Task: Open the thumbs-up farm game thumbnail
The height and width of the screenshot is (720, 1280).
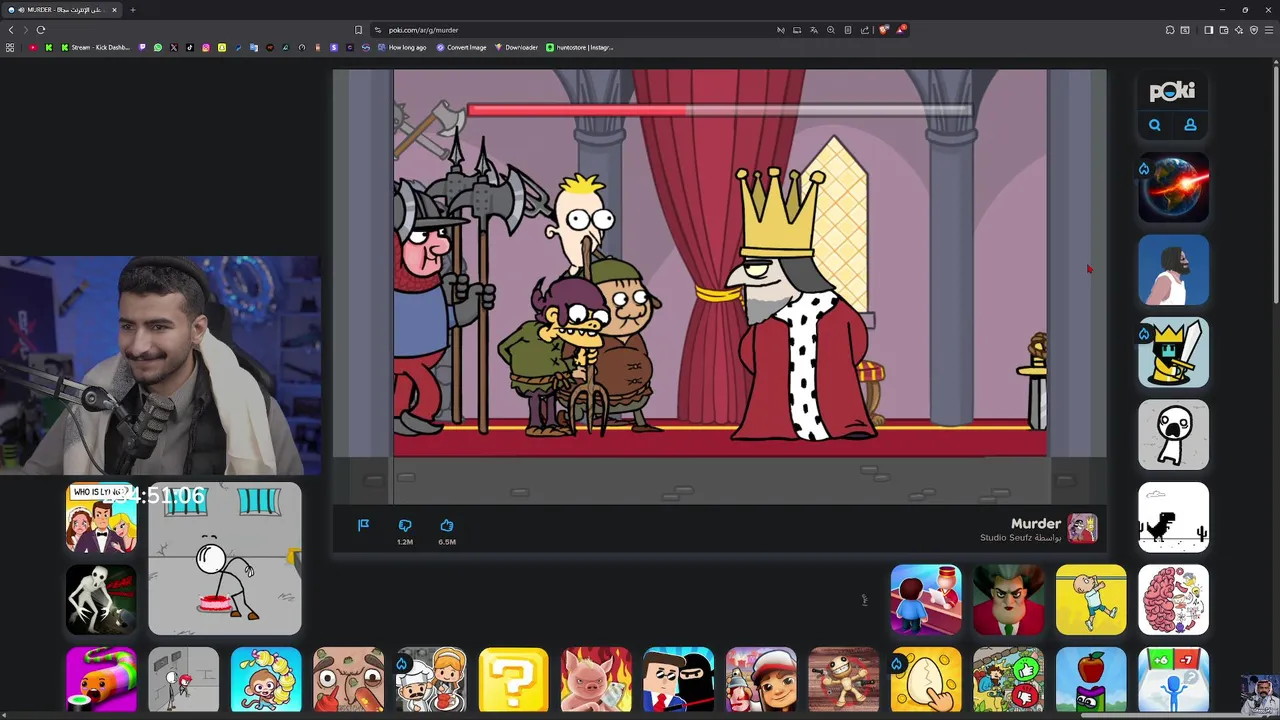Action: (1008, 680)
